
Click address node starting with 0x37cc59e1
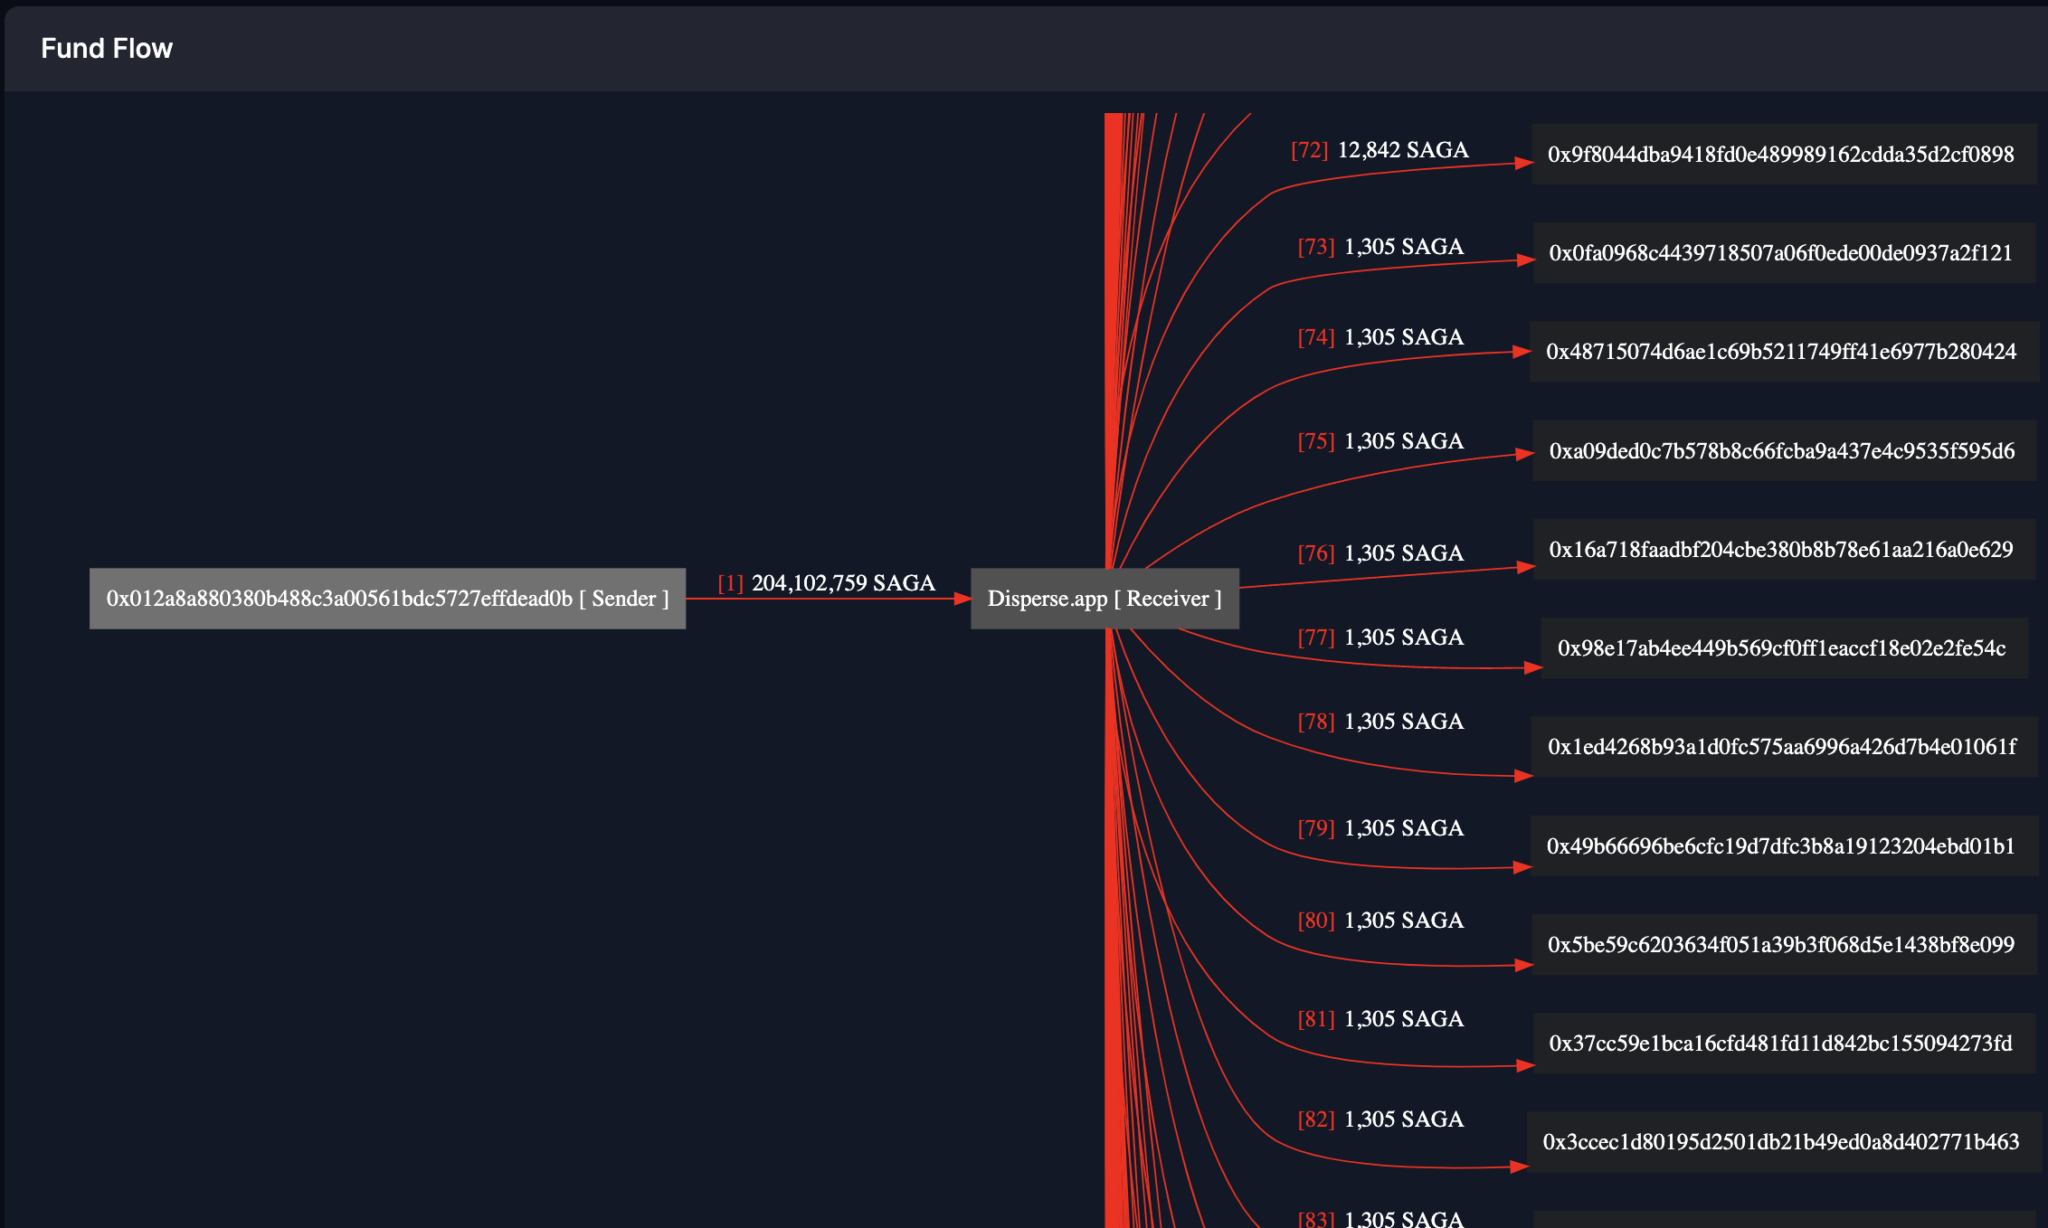click(1783, 1043)
